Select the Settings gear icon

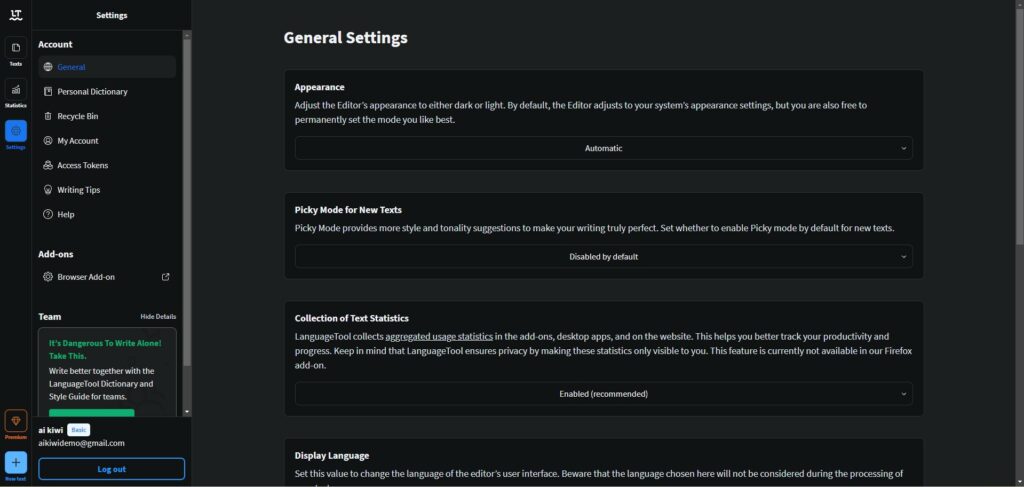(x=16, y=131)
